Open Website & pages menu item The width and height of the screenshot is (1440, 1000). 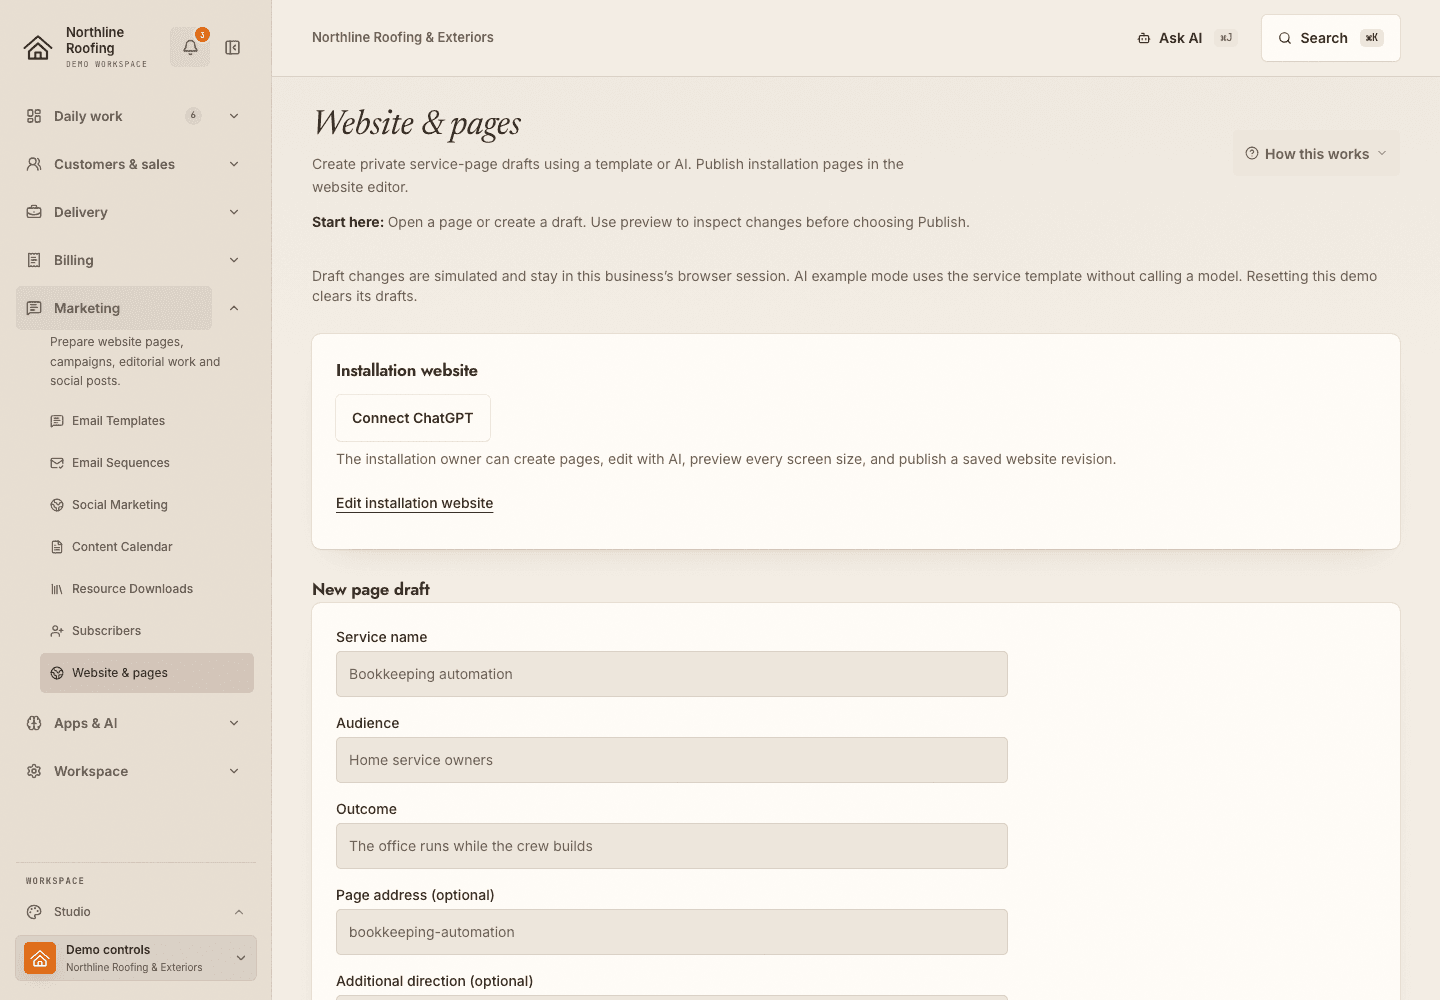tap(147, 673)
